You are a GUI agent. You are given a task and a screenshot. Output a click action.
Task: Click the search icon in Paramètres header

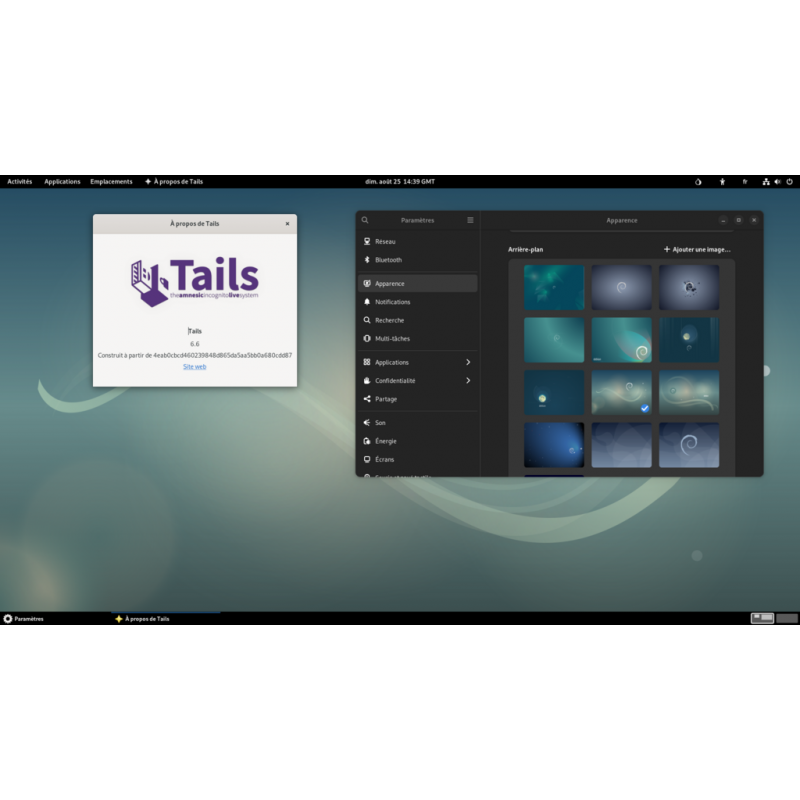[365, 220]
